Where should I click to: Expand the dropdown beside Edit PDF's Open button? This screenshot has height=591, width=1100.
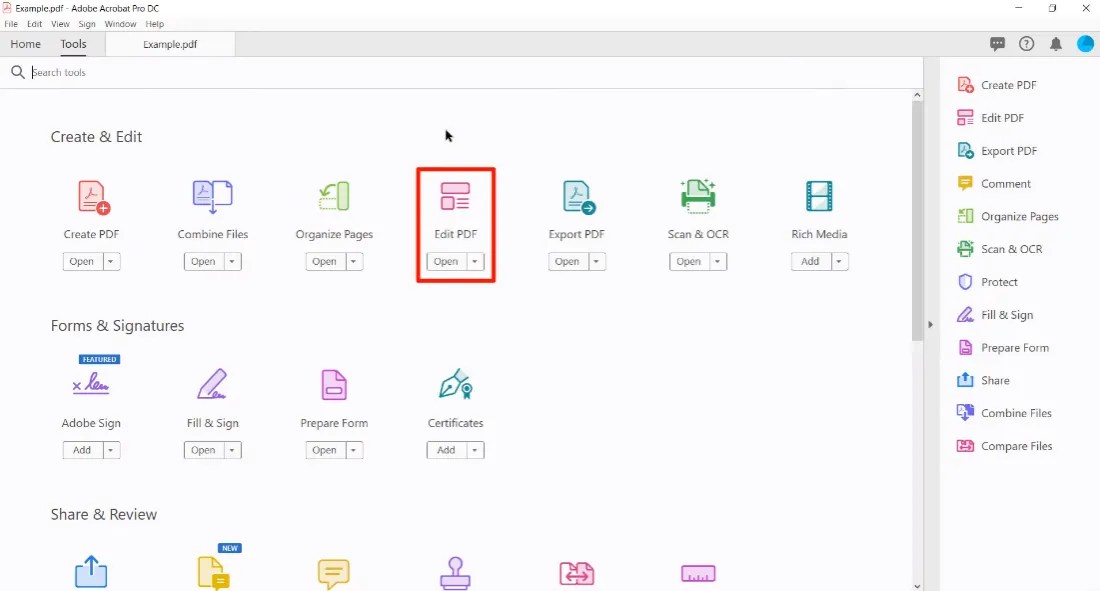(474, 261)
